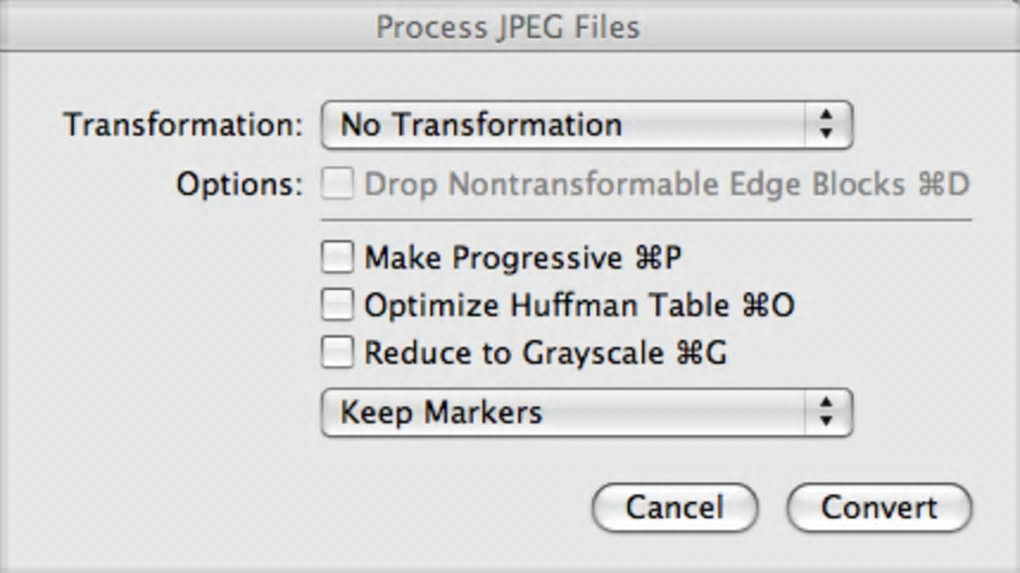The height and width of the screenshot is (573, 1020).
Task: Toggle the Drop Nontransformable Edge Blocks checkbox
Action: coord(337,185)
